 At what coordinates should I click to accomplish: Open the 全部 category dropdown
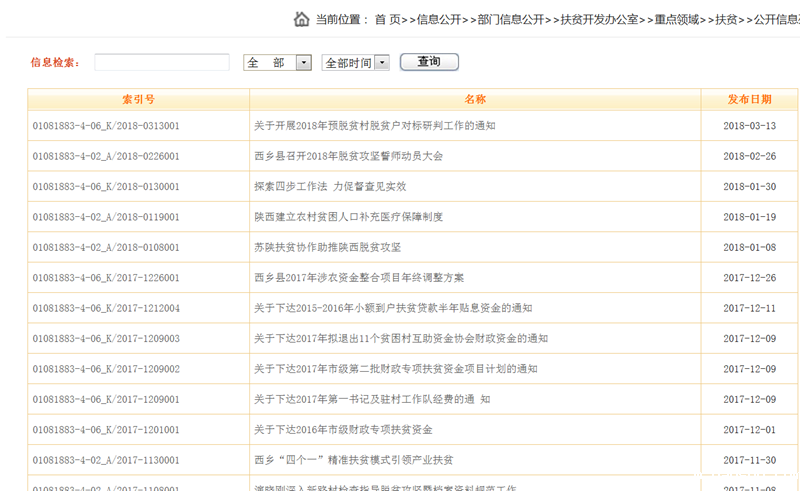coord(277,63)
